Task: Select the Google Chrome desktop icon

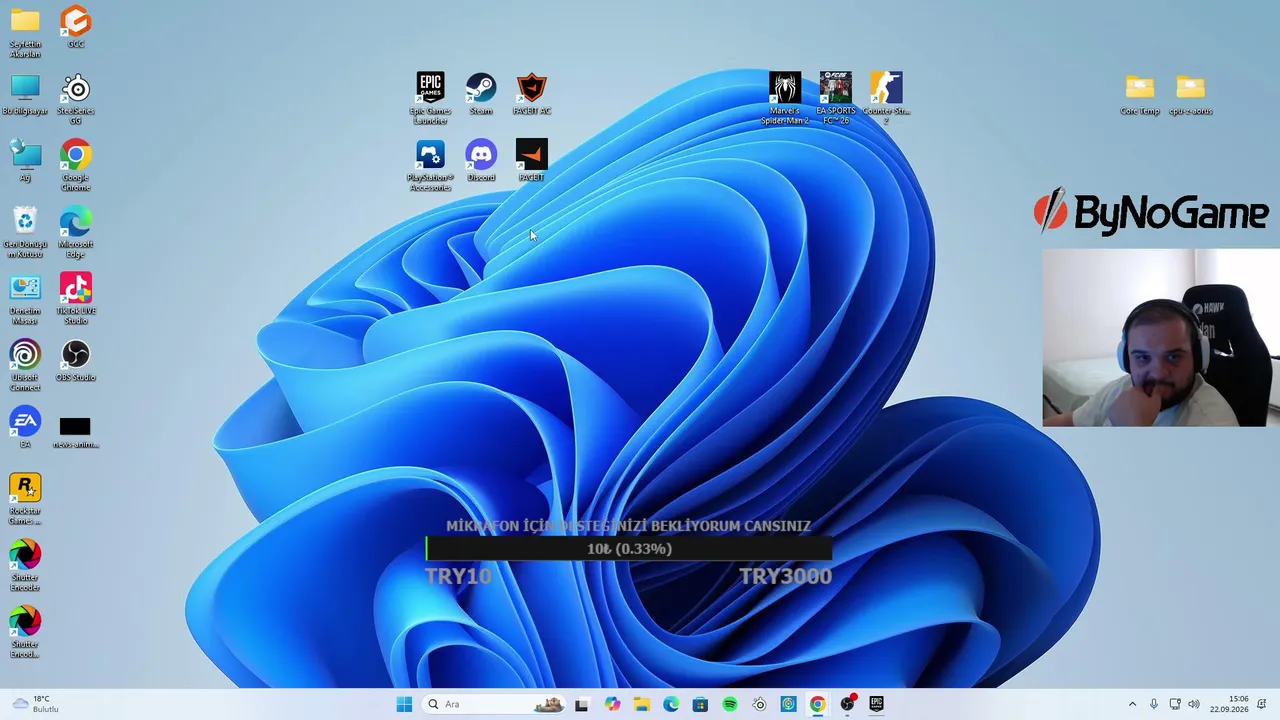Action: point(76,165)
